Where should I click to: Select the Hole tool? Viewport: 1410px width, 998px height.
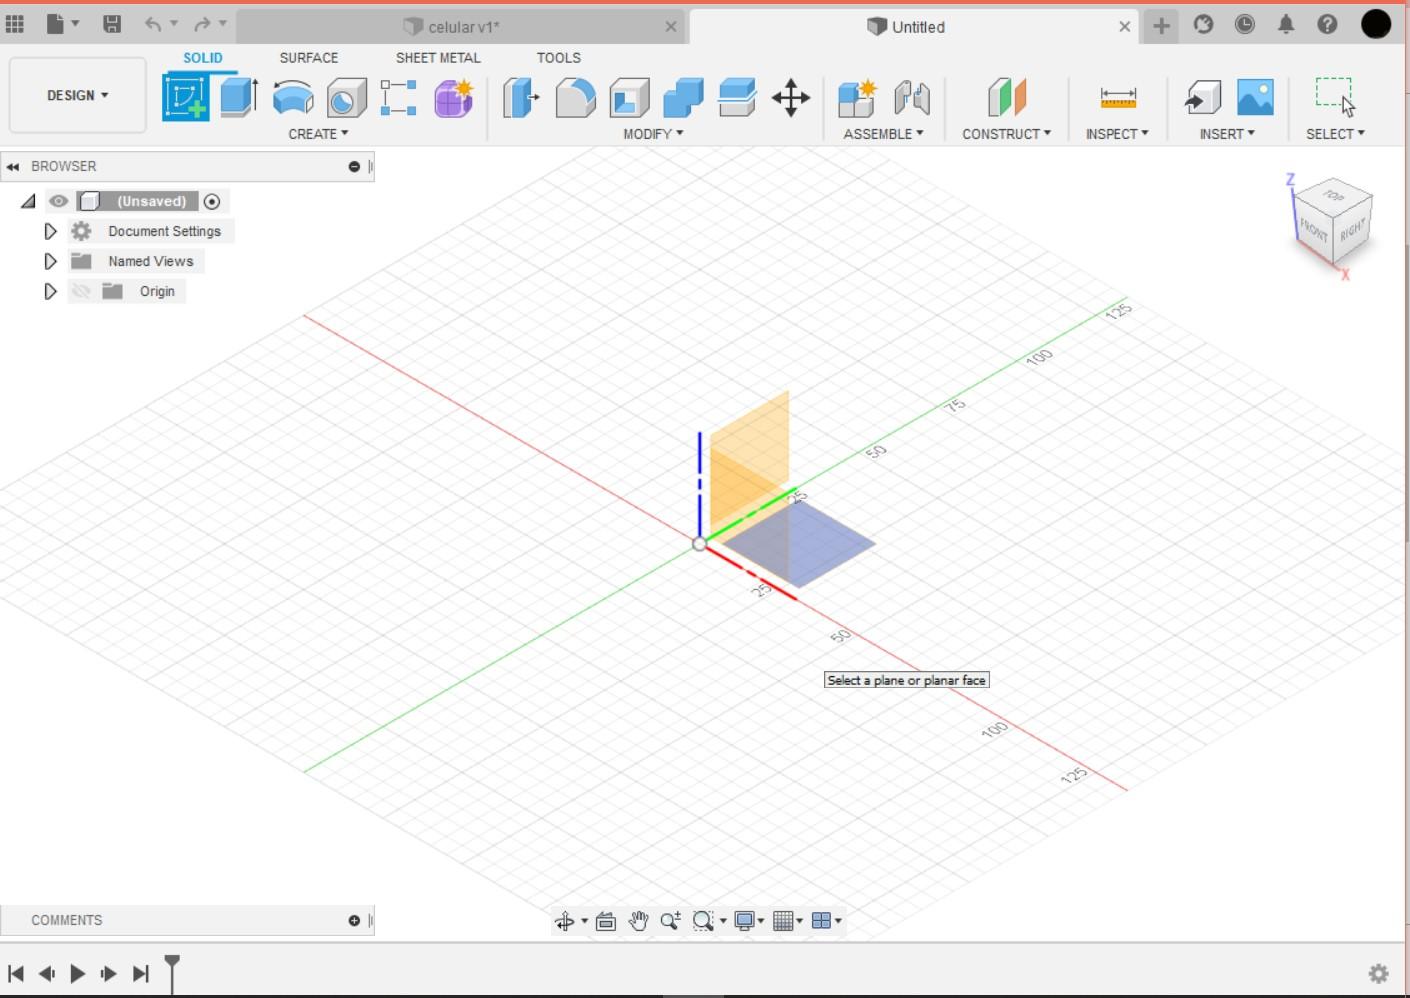click(346, 98)
